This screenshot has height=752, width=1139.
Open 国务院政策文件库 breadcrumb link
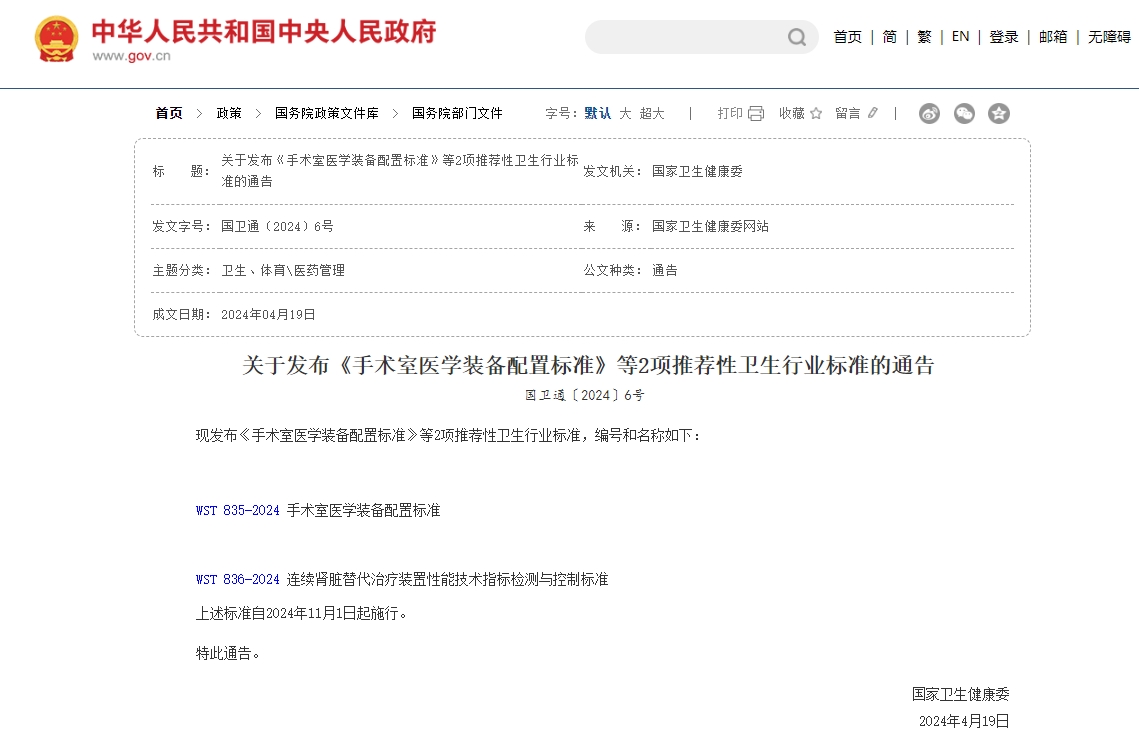[x=327, y=113]
